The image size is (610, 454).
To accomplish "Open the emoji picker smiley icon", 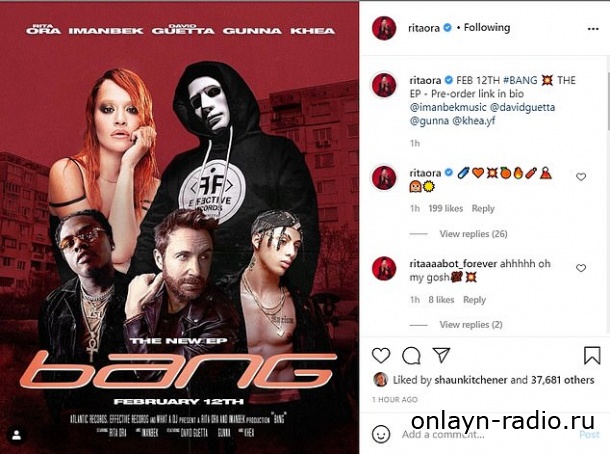I will point(381,434).
